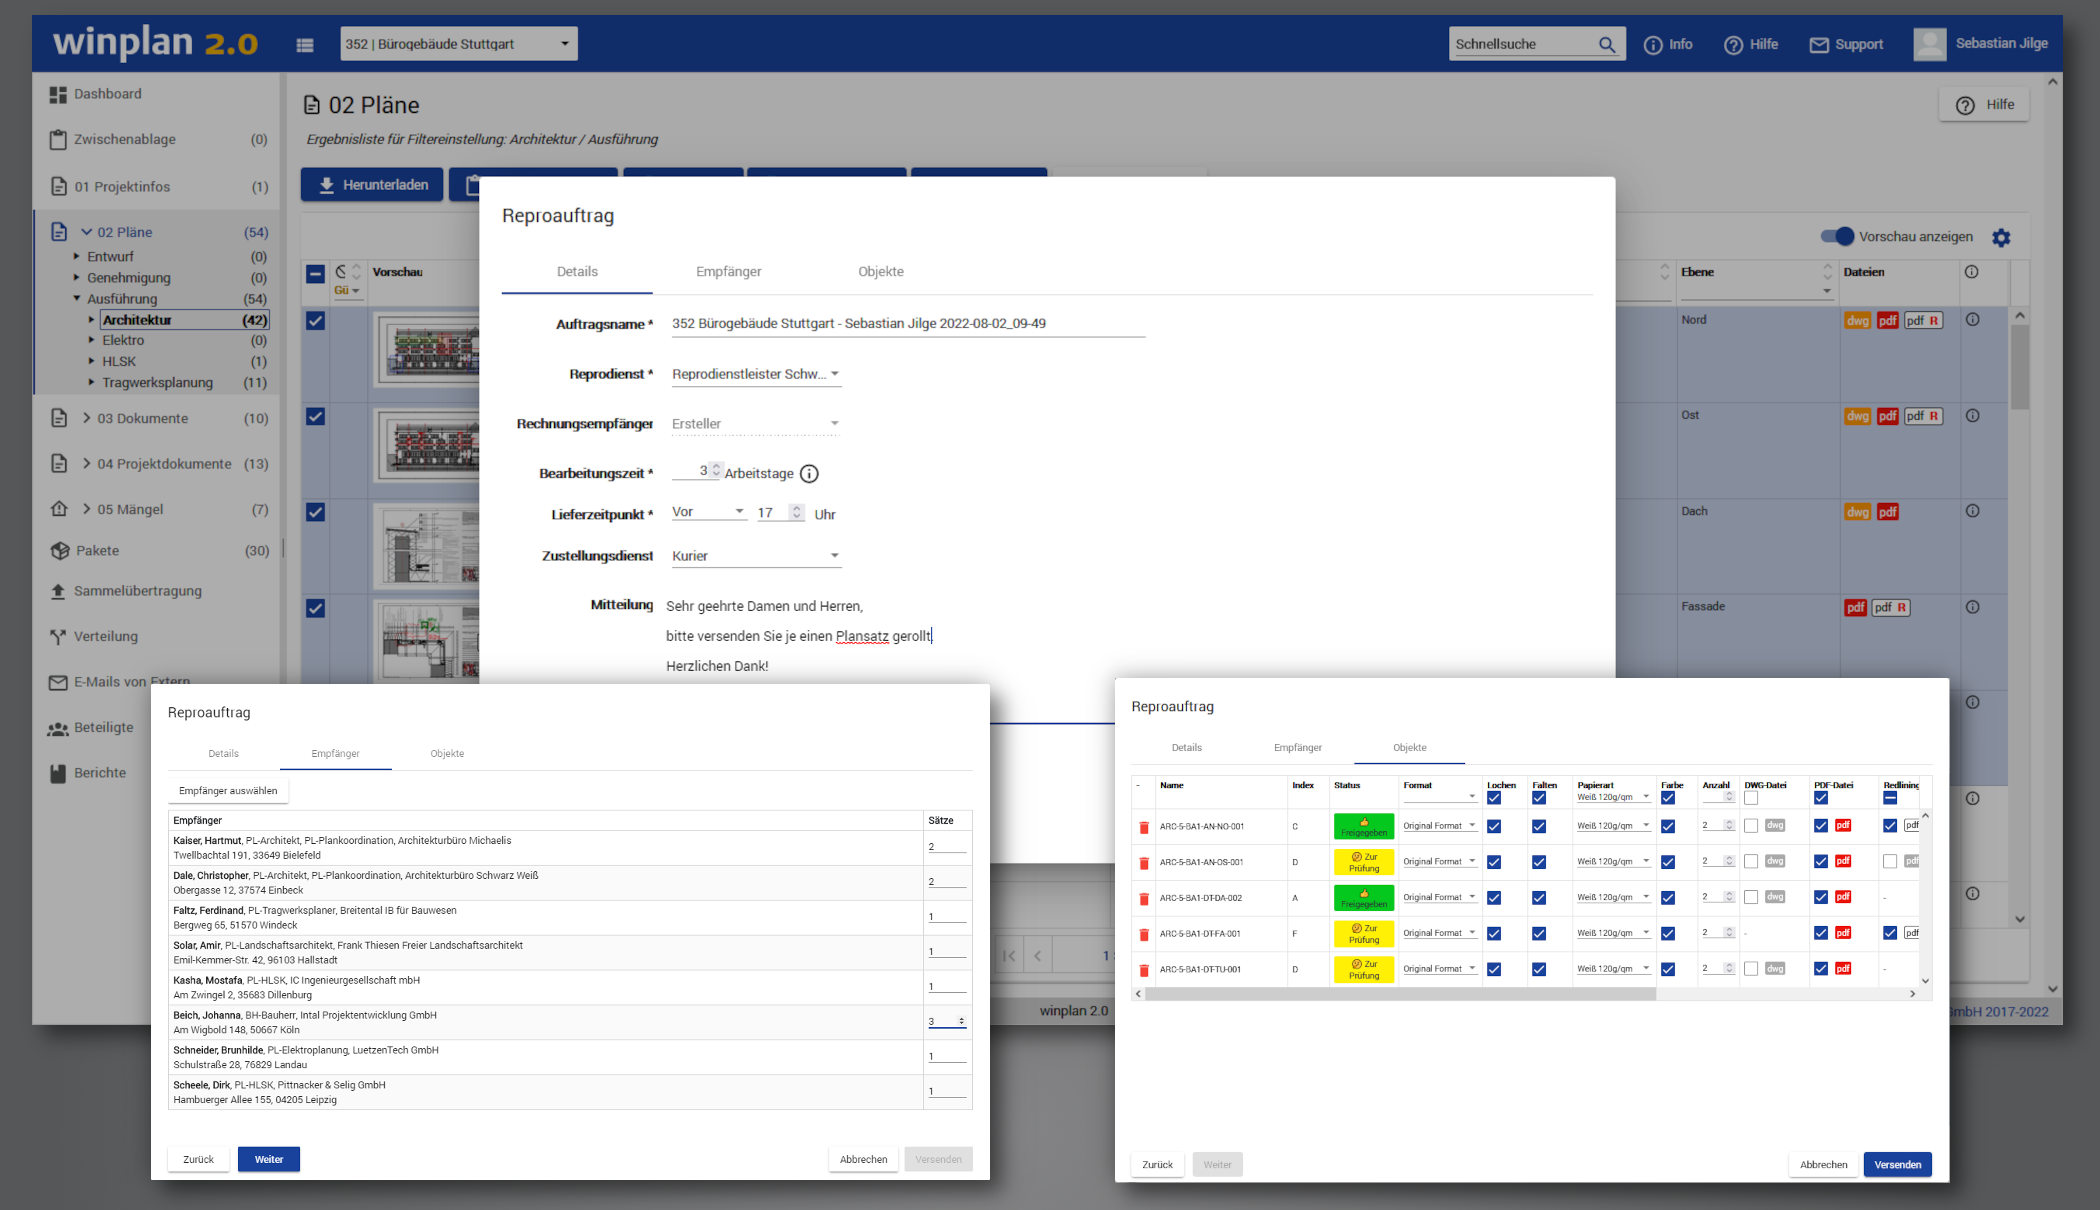Open Empfänger tab in the Objekte dialog
2100x1210 pixels.
coord(1298,747)
